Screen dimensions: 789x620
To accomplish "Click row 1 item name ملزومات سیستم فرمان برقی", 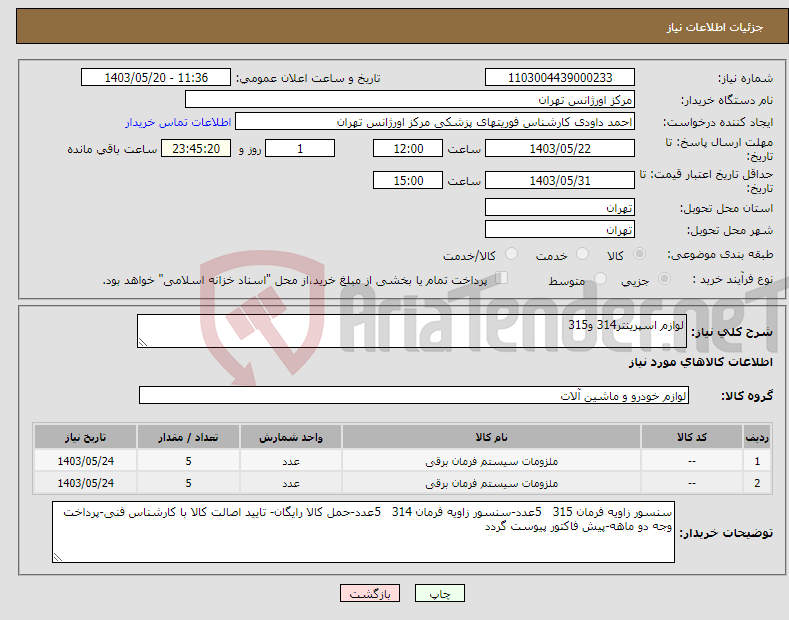I will (x=491, y=461).
